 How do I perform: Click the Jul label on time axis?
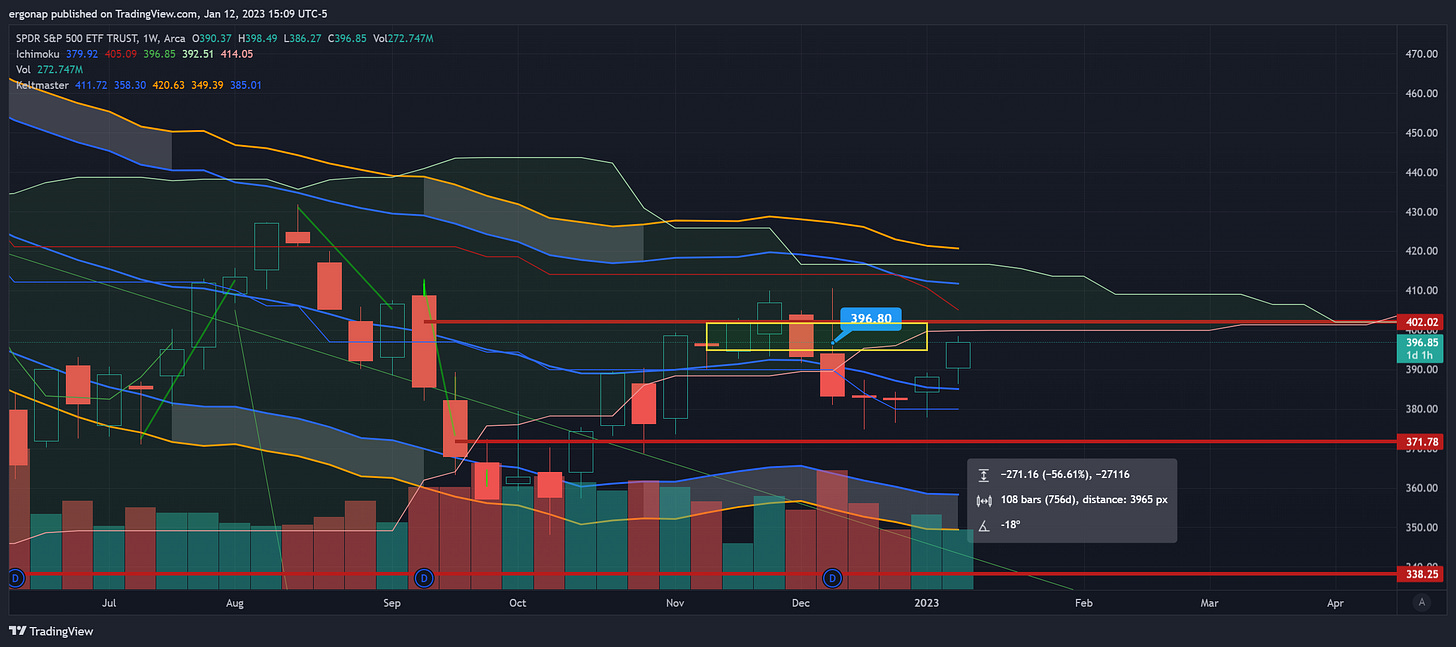(x=109, y=603)
